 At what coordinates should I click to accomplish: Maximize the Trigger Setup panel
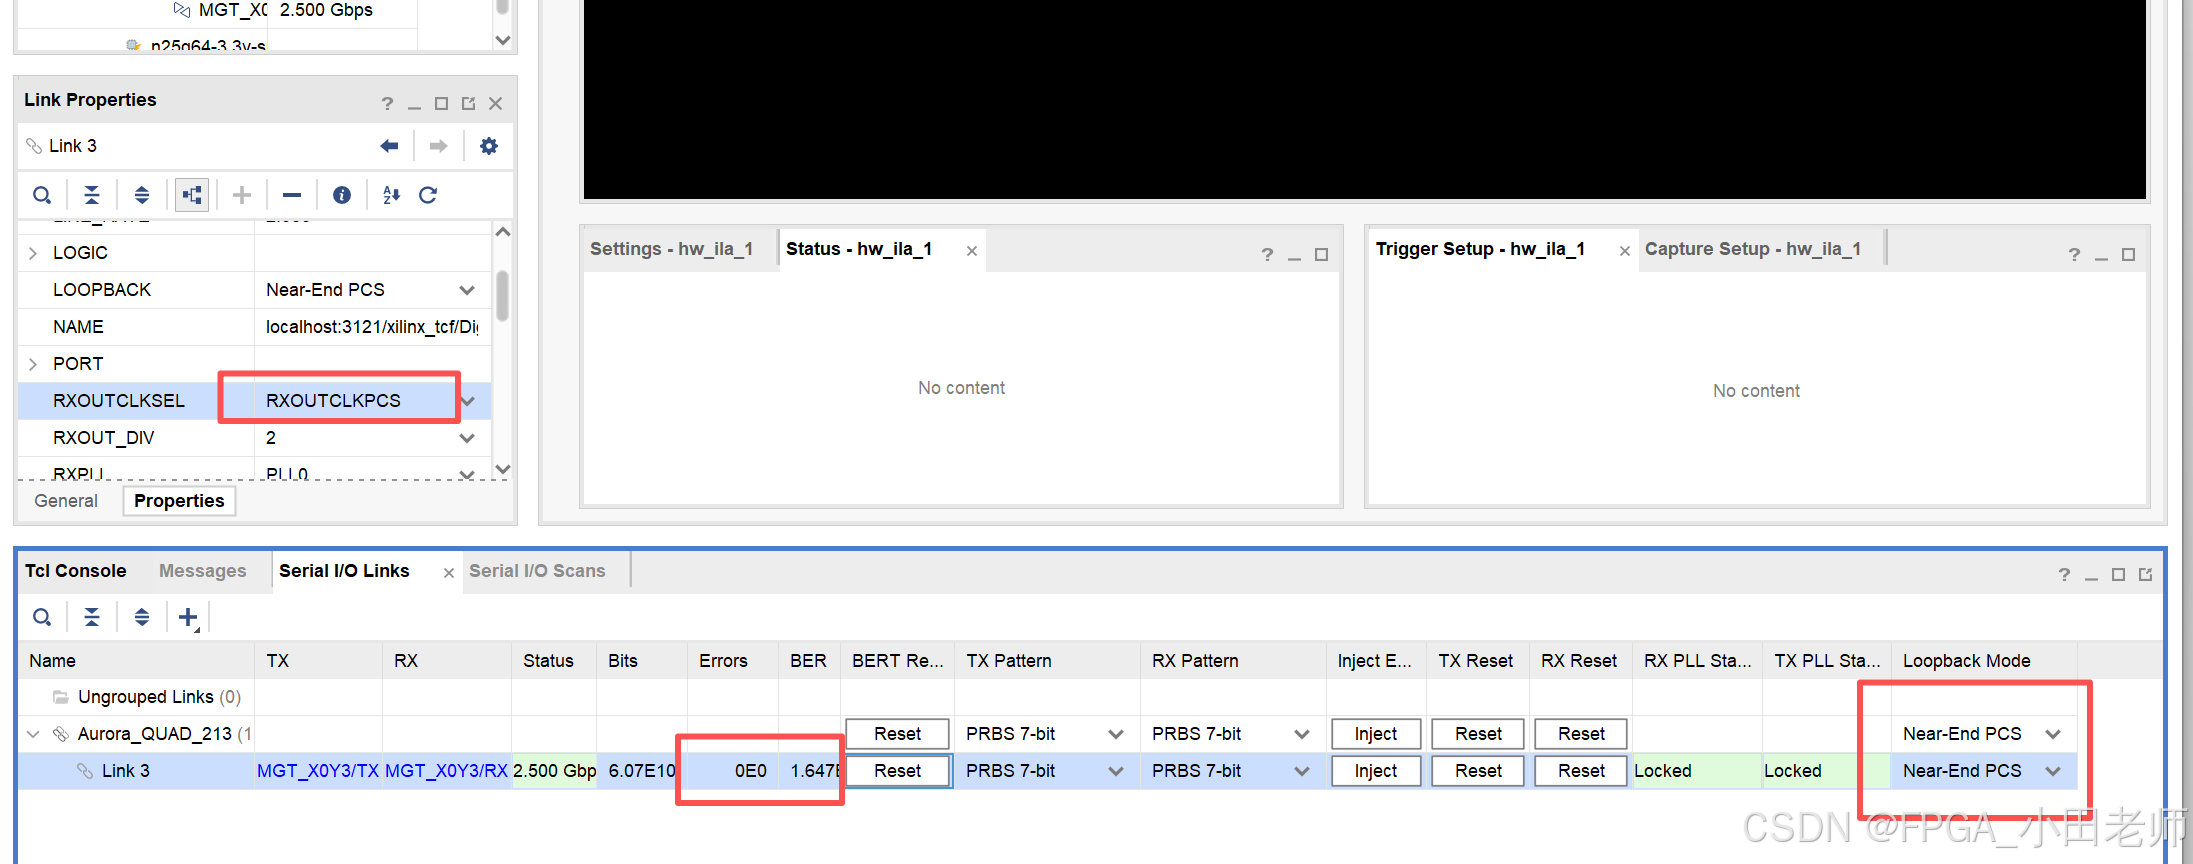(x=2128, y=254)
